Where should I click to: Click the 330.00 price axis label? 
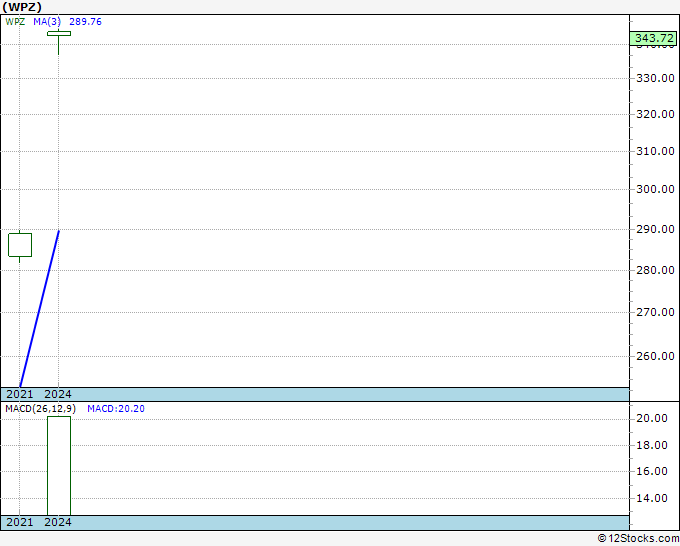(654, 78)
